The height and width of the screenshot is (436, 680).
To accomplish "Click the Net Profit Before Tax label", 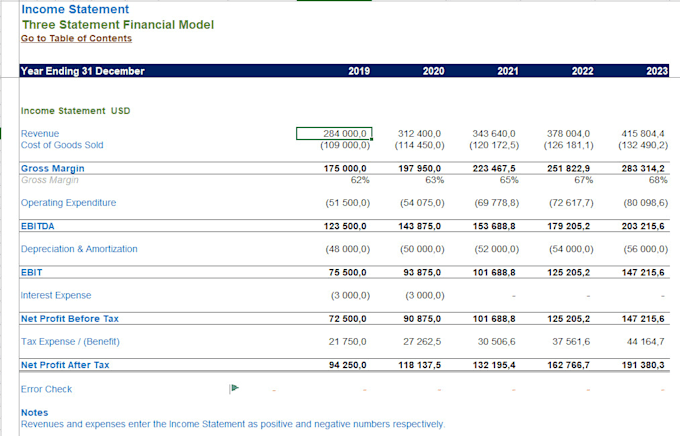I will click(x=70, y=319).
